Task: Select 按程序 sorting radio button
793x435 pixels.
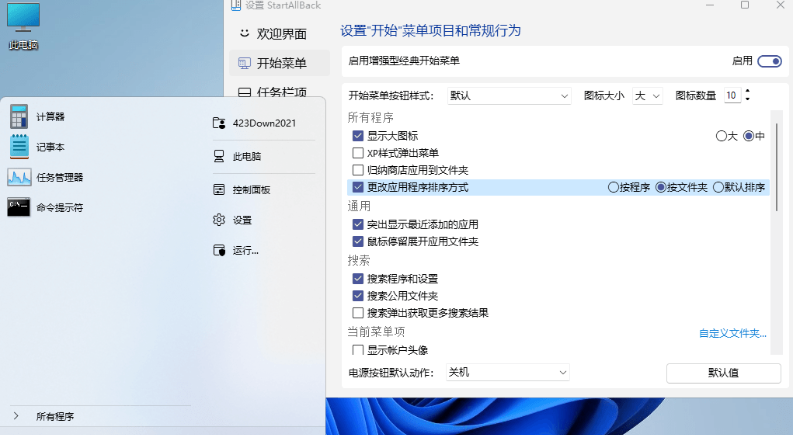Action: click(613, 188)
